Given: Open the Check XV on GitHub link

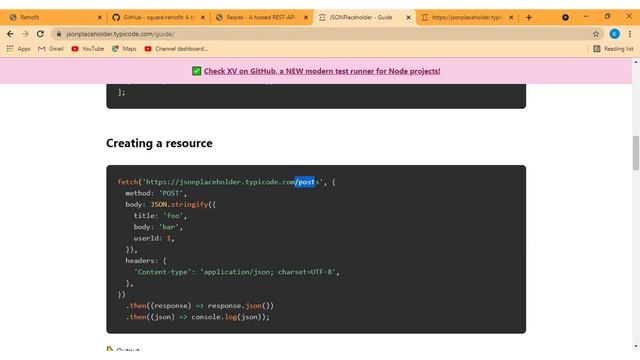Looking at the screenshot, I should [322, 71].
